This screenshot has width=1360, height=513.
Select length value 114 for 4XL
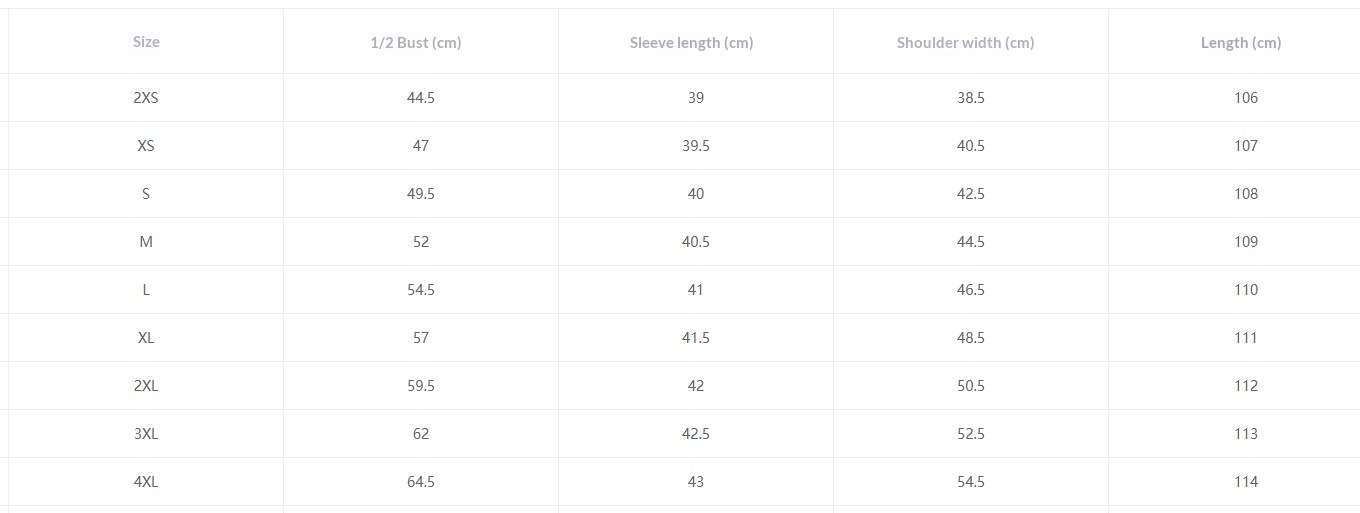point(1246,482)
